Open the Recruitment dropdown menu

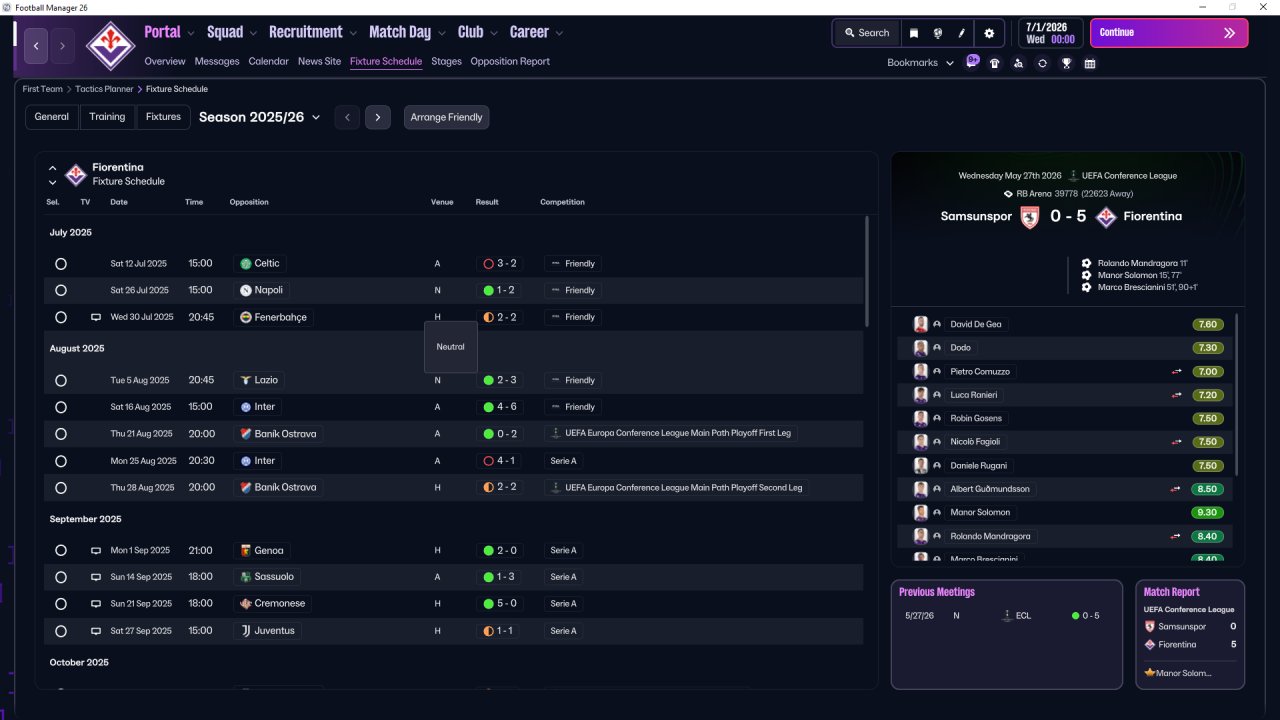click(x=313, y=32)
